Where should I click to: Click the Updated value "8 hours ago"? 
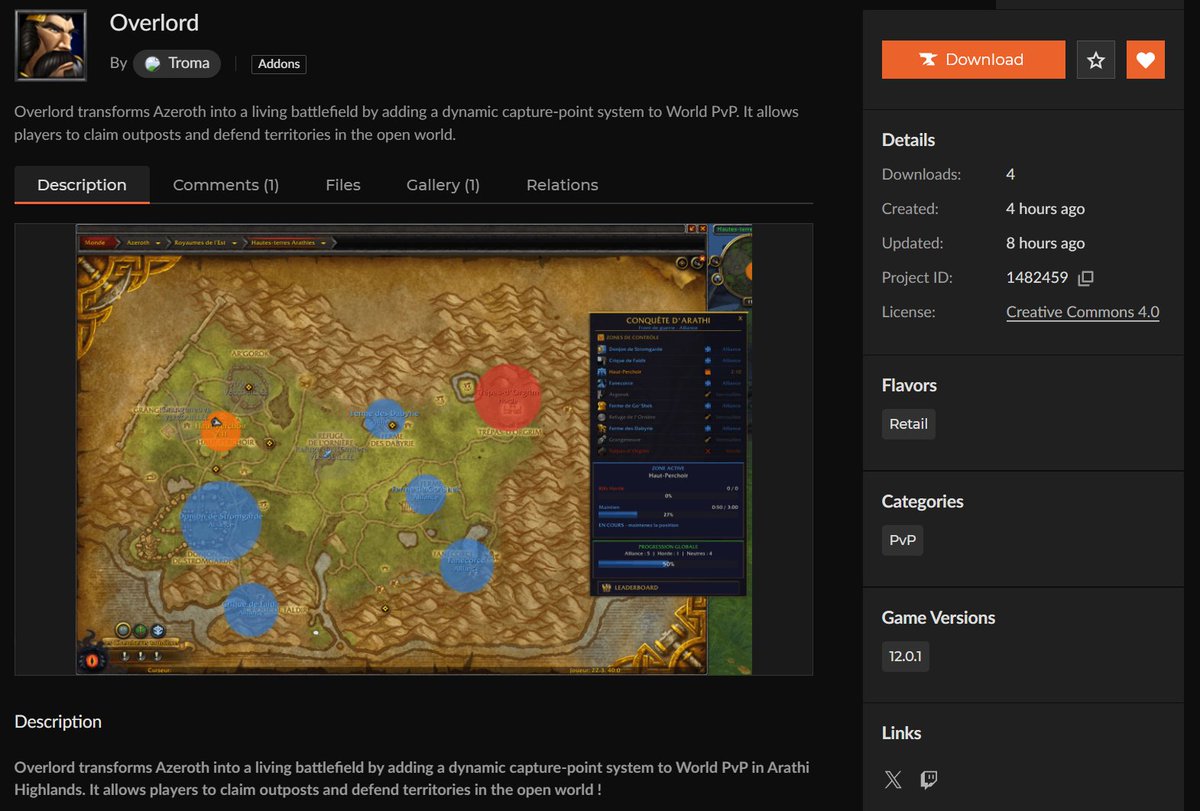[x=1045, y=243]
